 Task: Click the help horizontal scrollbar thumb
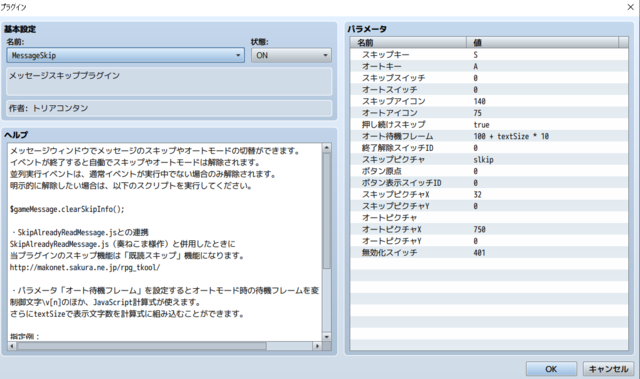click(x=142, y=346)
